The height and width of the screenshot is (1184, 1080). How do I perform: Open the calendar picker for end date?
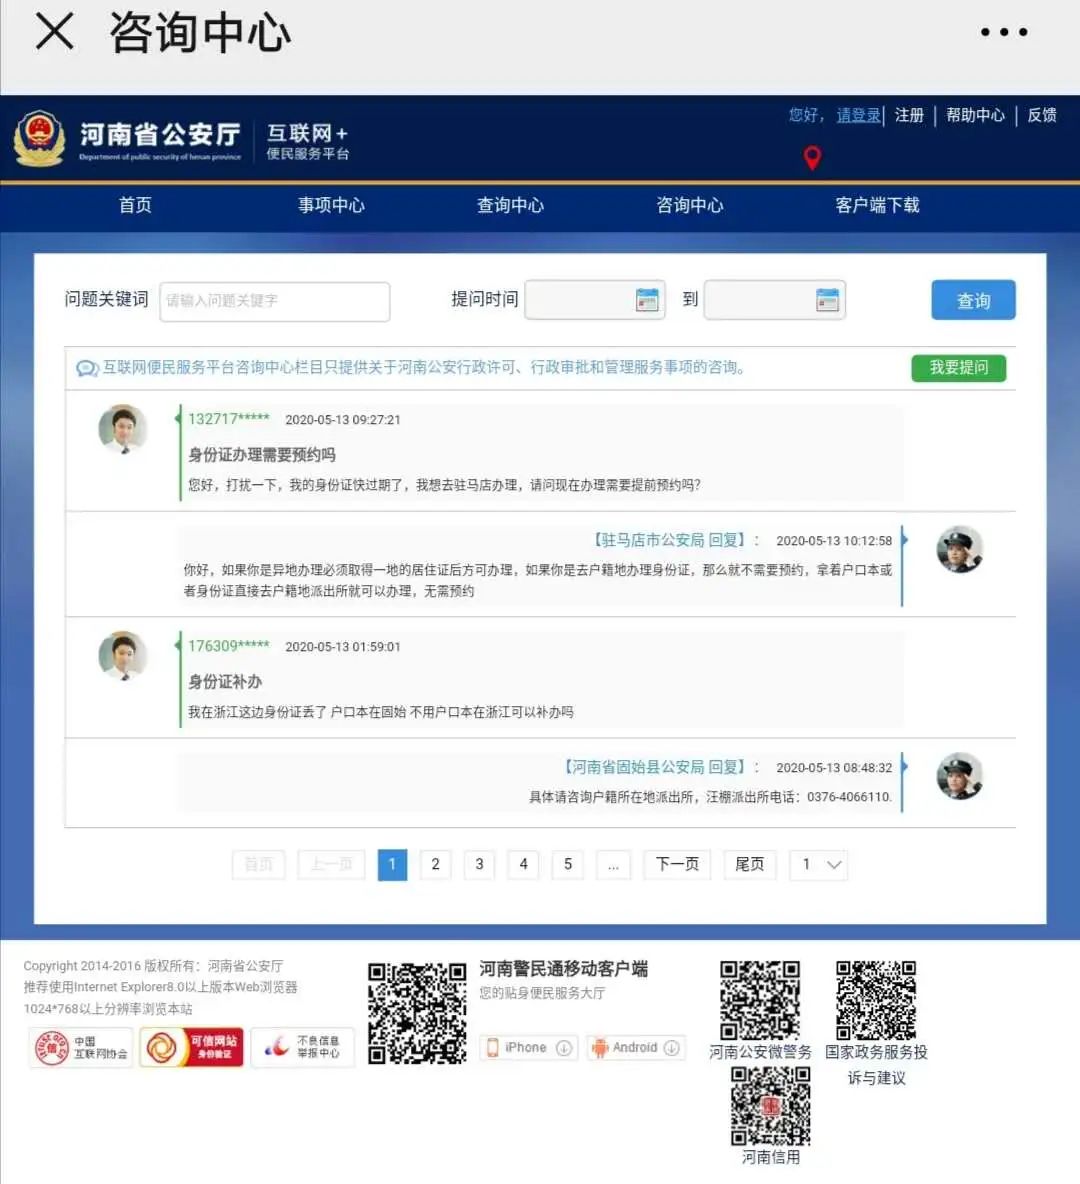coord(828,300)
